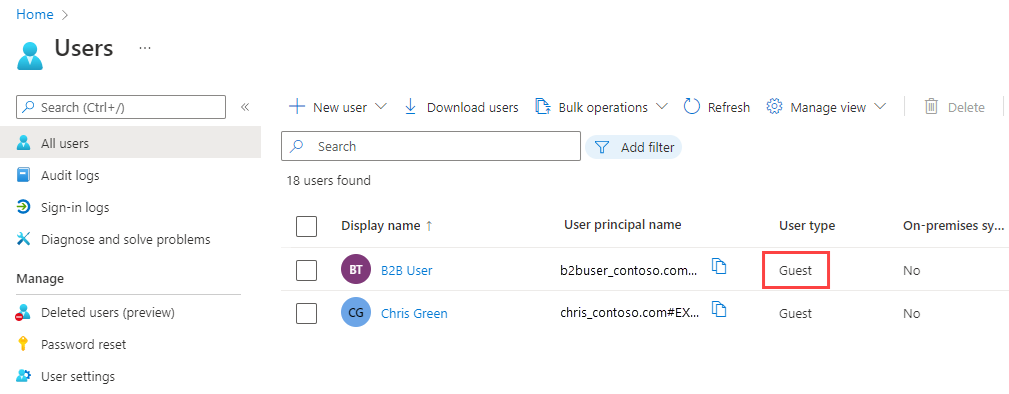Check the Chris Green row checkbox
Screen dimensions: 1009x394
pos(306,314)
